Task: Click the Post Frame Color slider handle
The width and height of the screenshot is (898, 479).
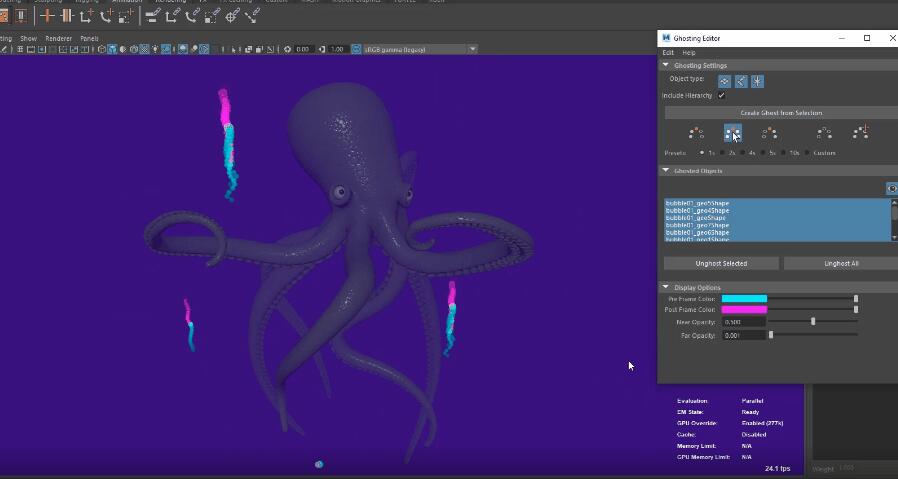Action: click(x=856, y=309)
